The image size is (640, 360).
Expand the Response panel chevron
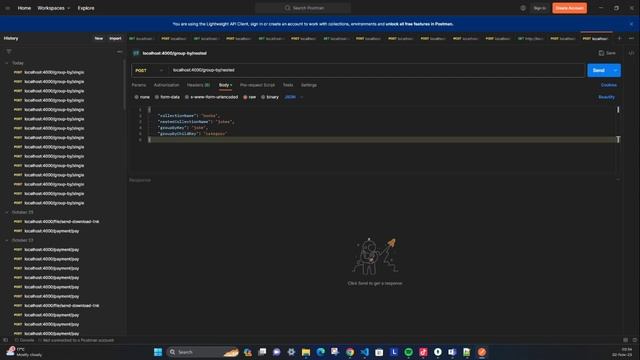point(618,180)
